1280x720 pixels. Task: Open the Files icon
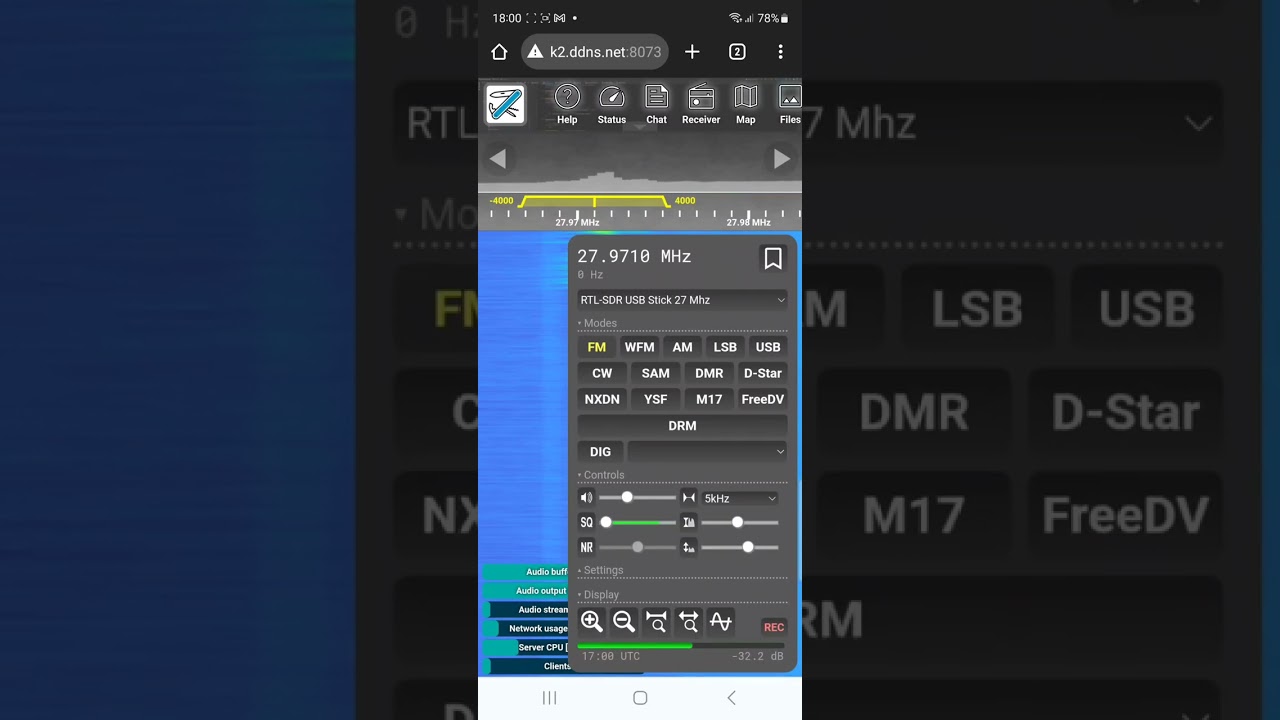789,104
